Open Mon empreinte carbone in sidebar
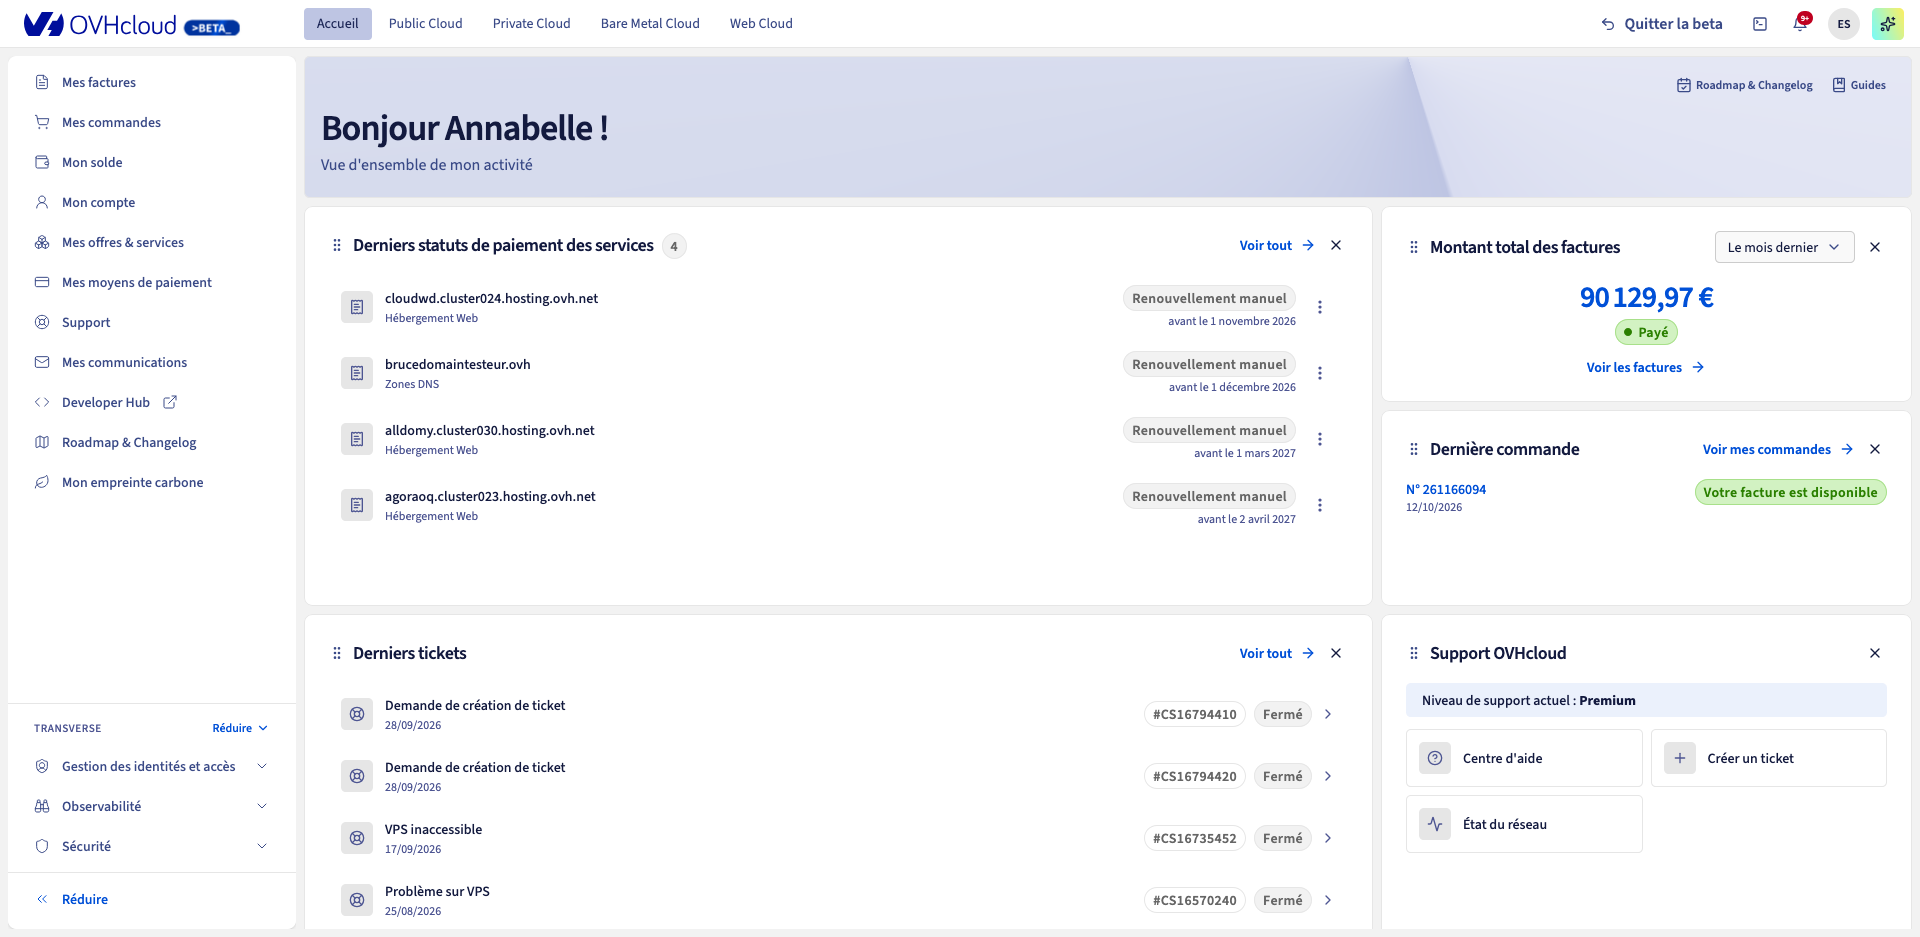The height and width of the screenshot is (937, 1920). [x=132, y=482]
